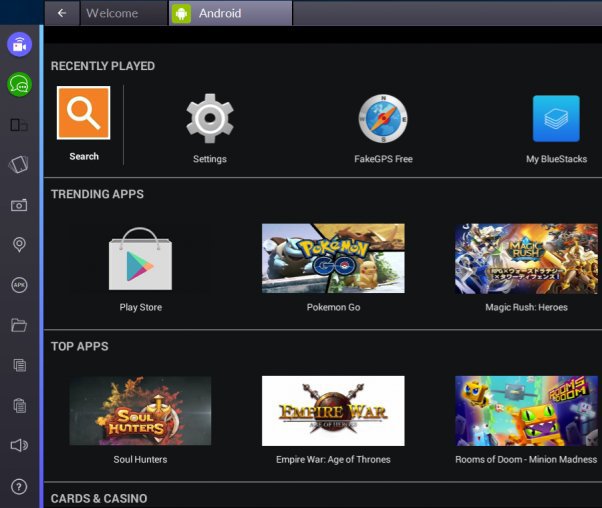The image size is (602, 508).
Task: Click the 'Settings' app label
Action: click(x=210, y=159)
